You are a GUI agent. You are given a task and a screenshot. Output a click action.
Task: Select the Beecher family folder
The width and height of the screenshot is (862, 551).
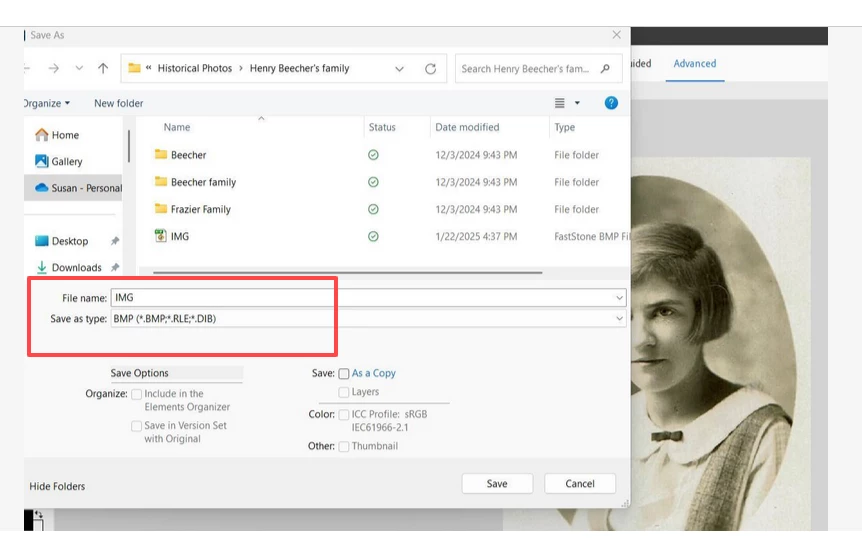(x=203, y=182)
